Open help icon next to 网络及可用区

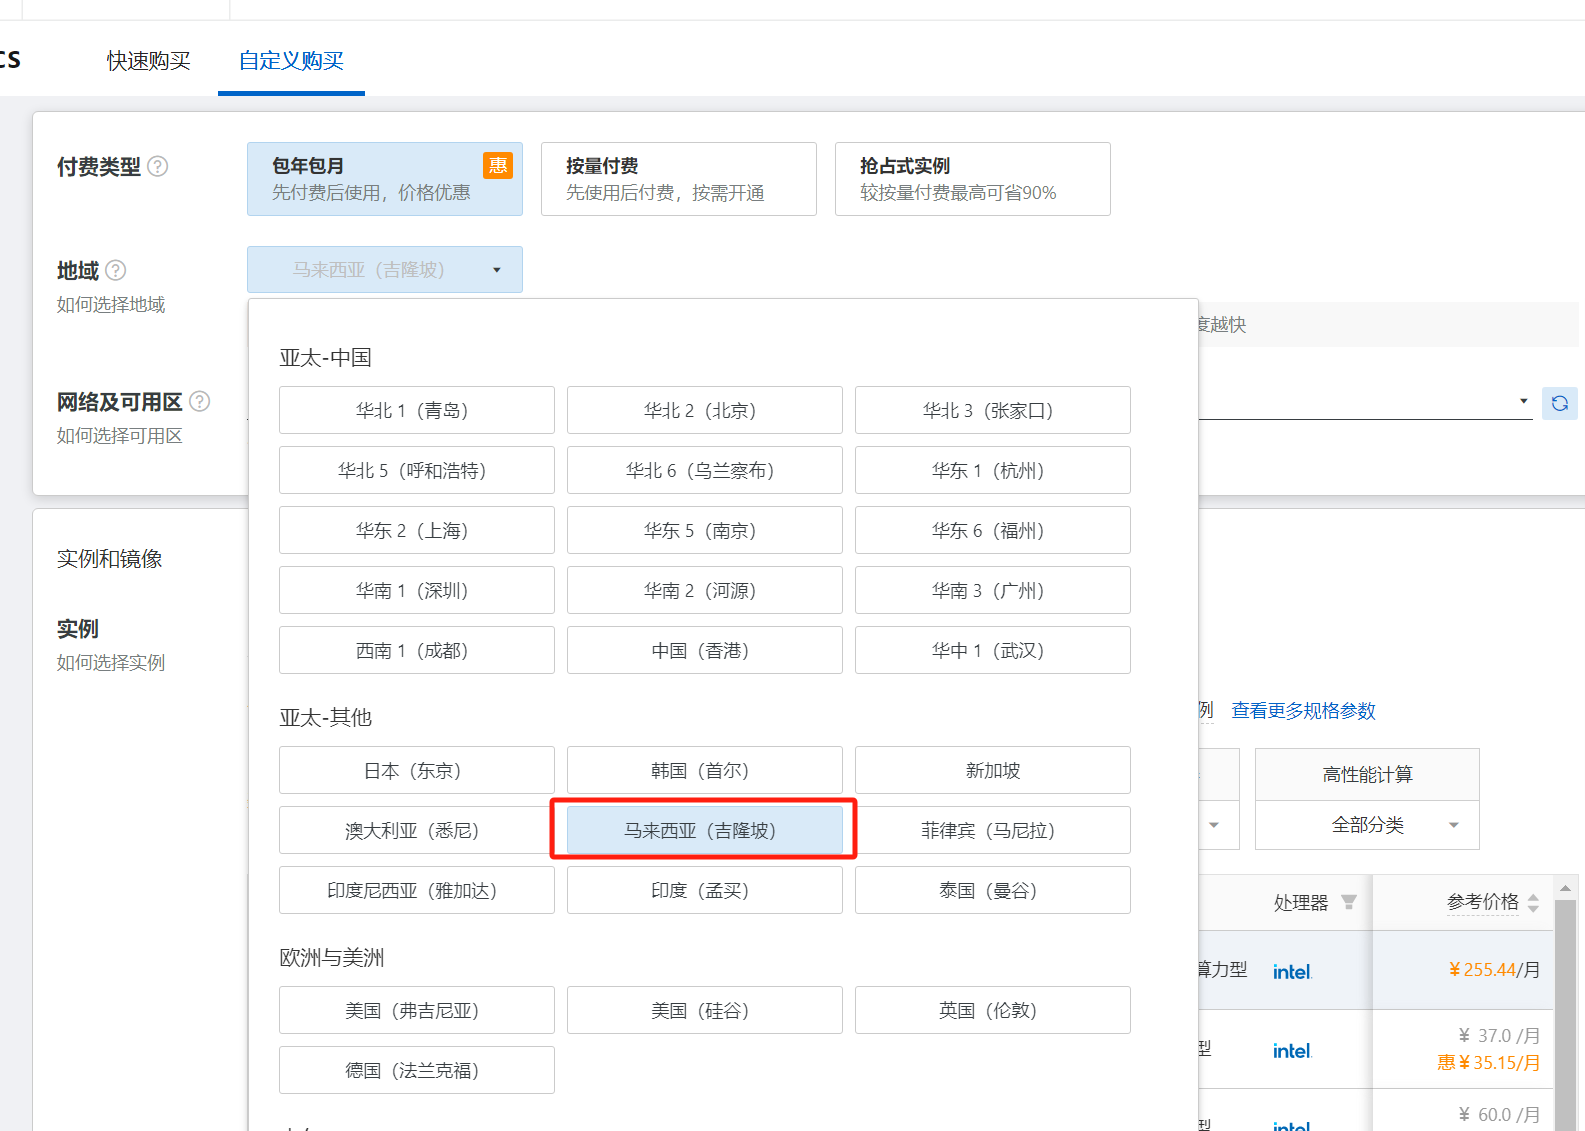coord(200,401)
